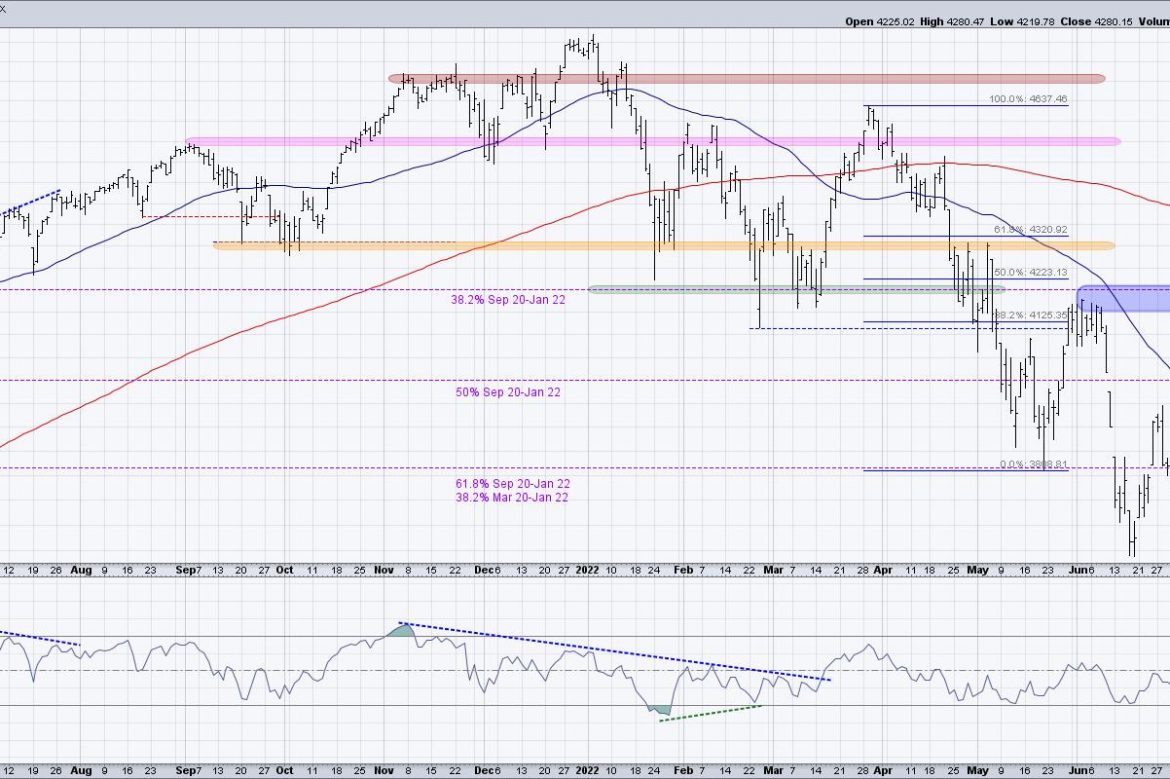Click the shaded overbought RSI peak in November
The width and height of the screenshot is (1170, 779).
401,629
